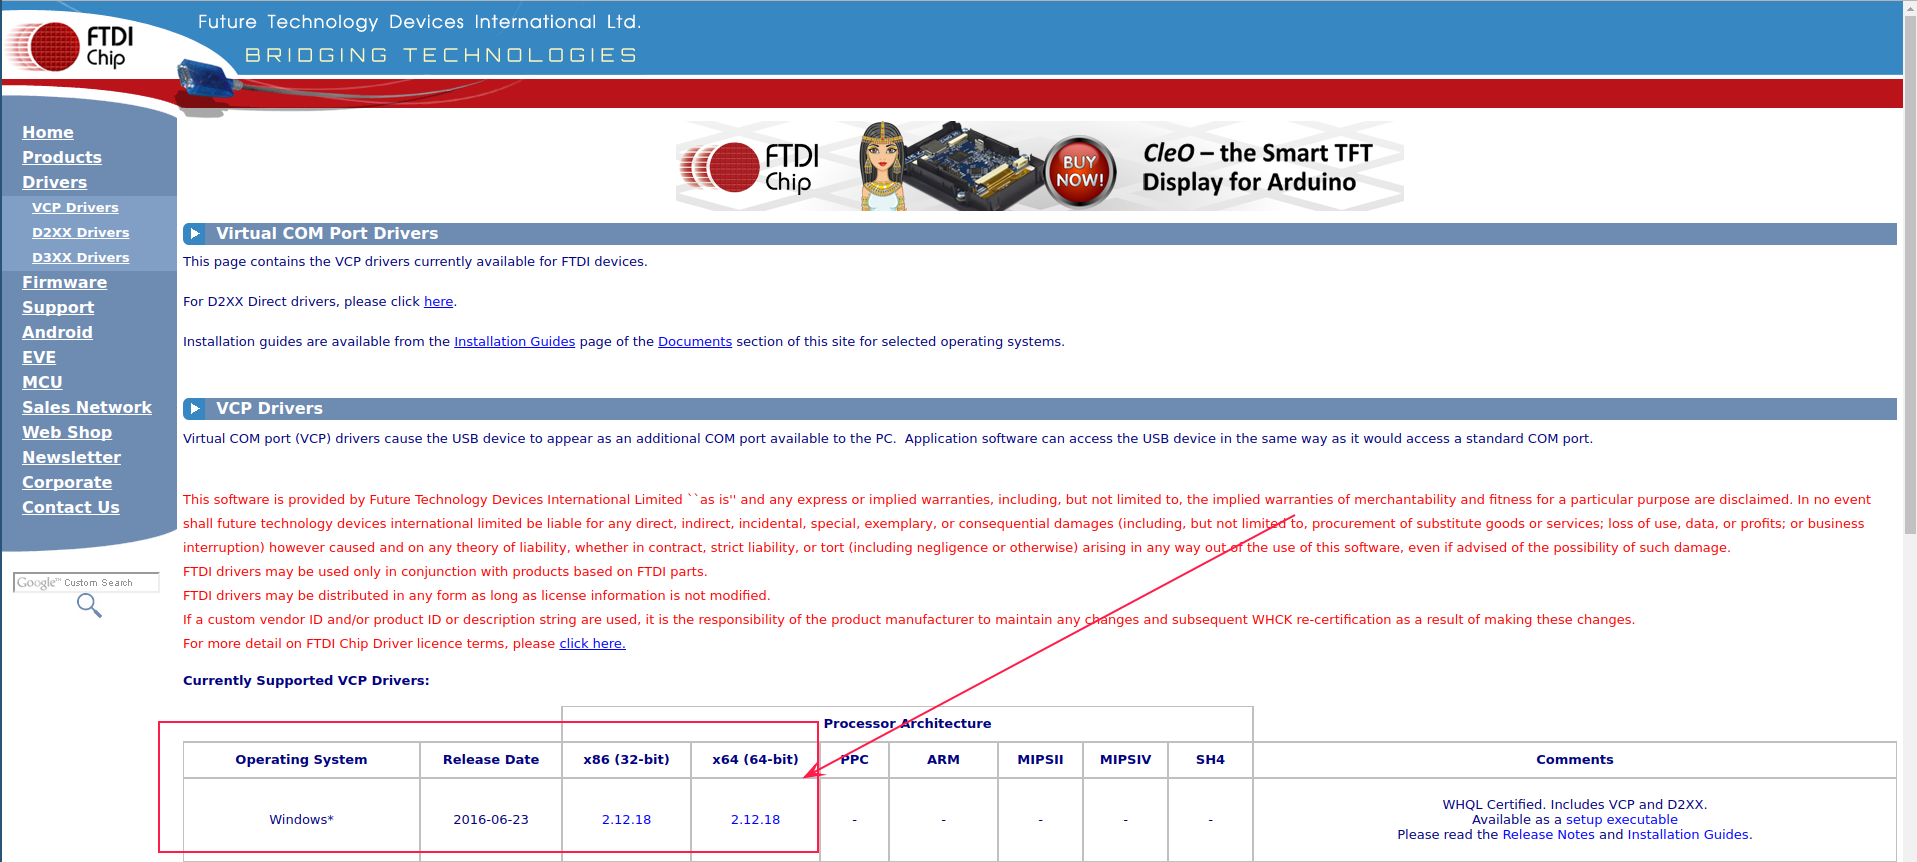
Task: Open the Drivers menu item
Action: (x=55, y=182)
